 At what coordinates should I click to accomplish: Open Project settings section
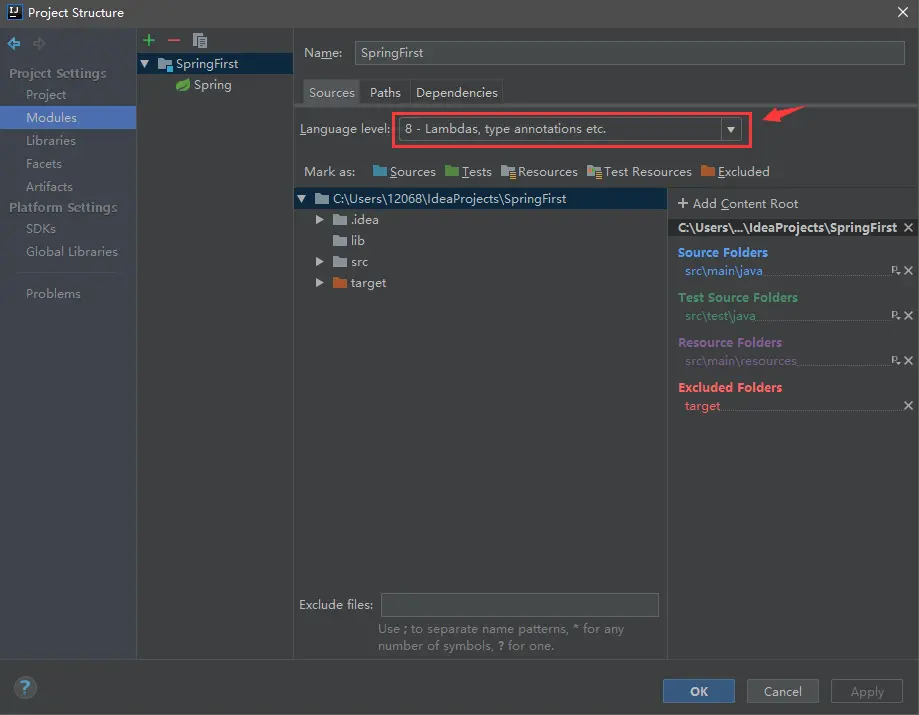click(46, 95)
